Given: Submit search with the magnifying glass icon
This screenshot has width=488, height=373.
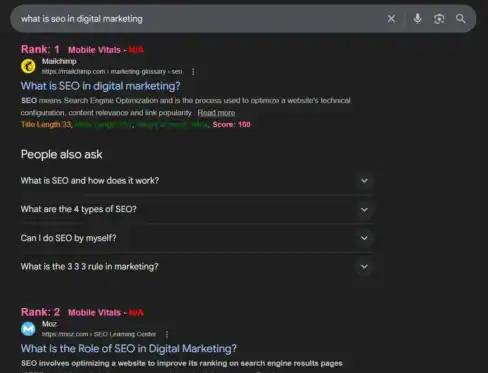Looking at the screenshot, I should tap(461, 19).
